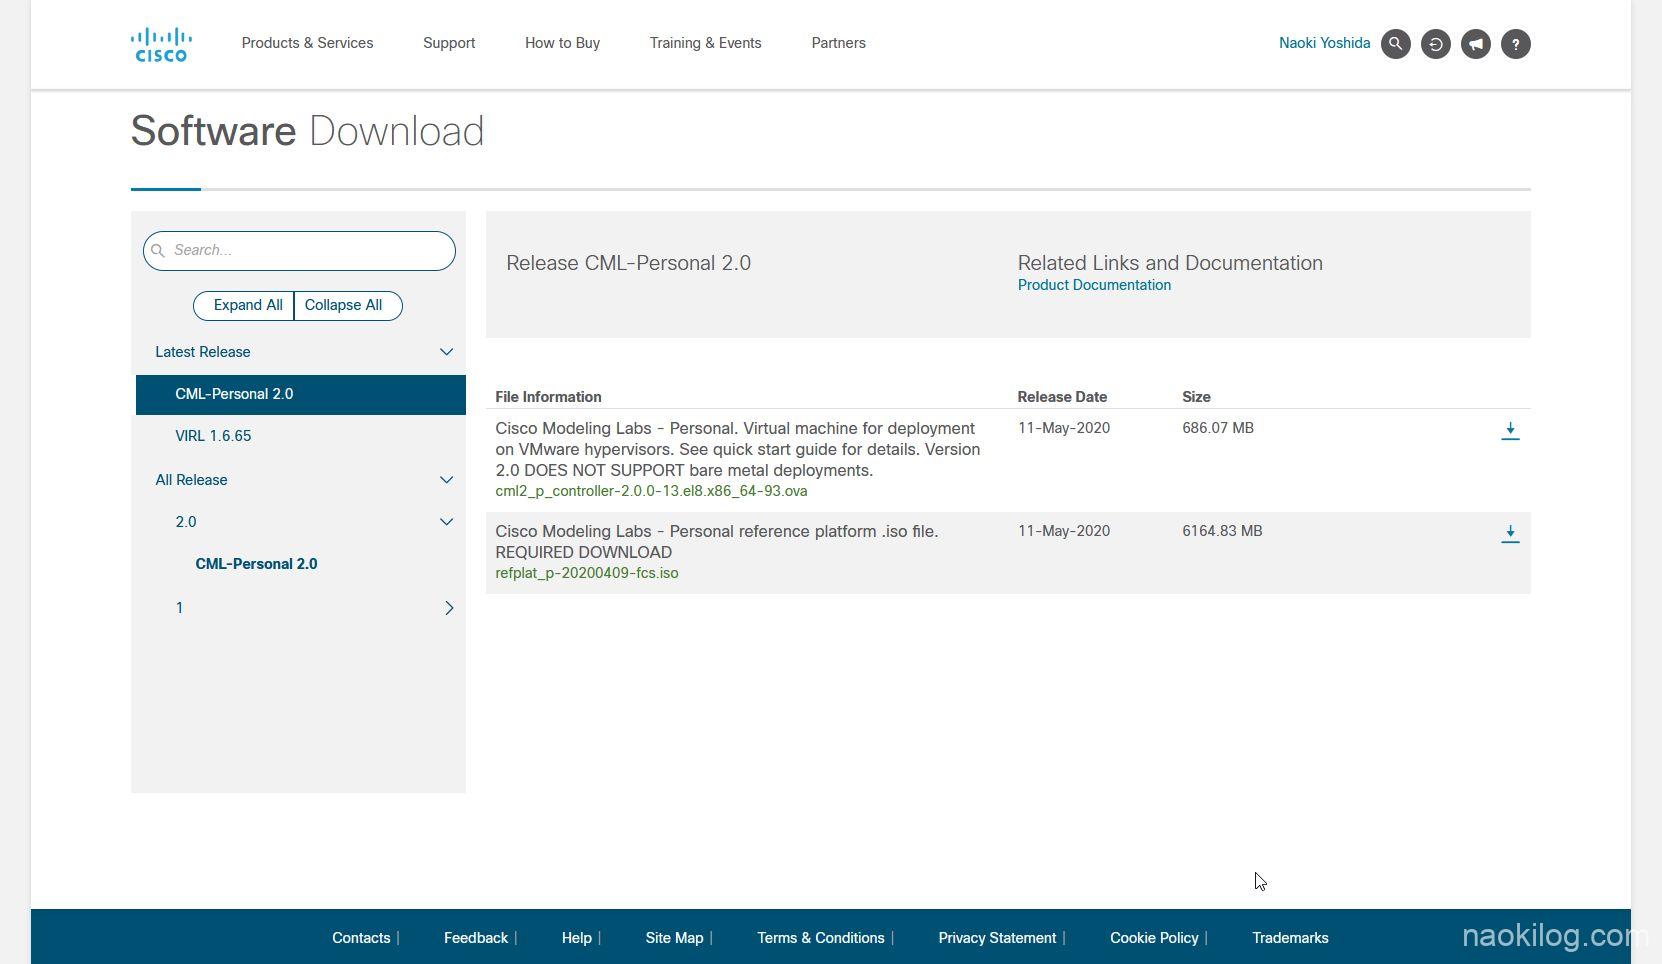Click 11-May-2020 date in the .ova row

click(x=1064, y=428)
